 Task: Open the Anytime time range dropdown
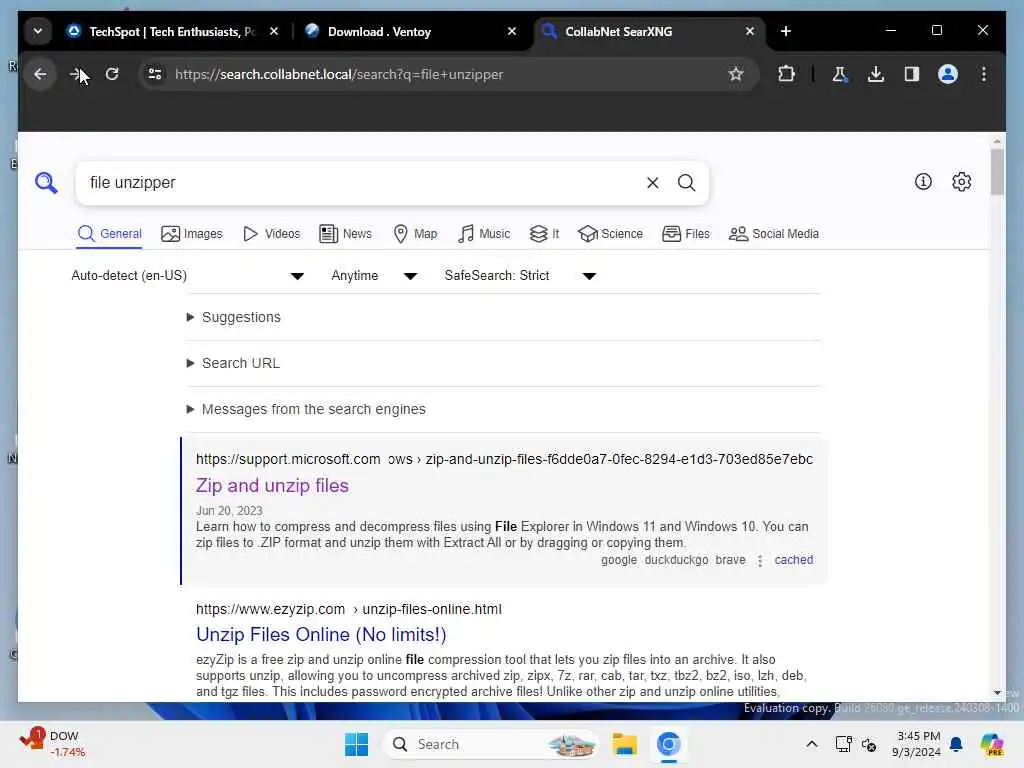point(374,276)
